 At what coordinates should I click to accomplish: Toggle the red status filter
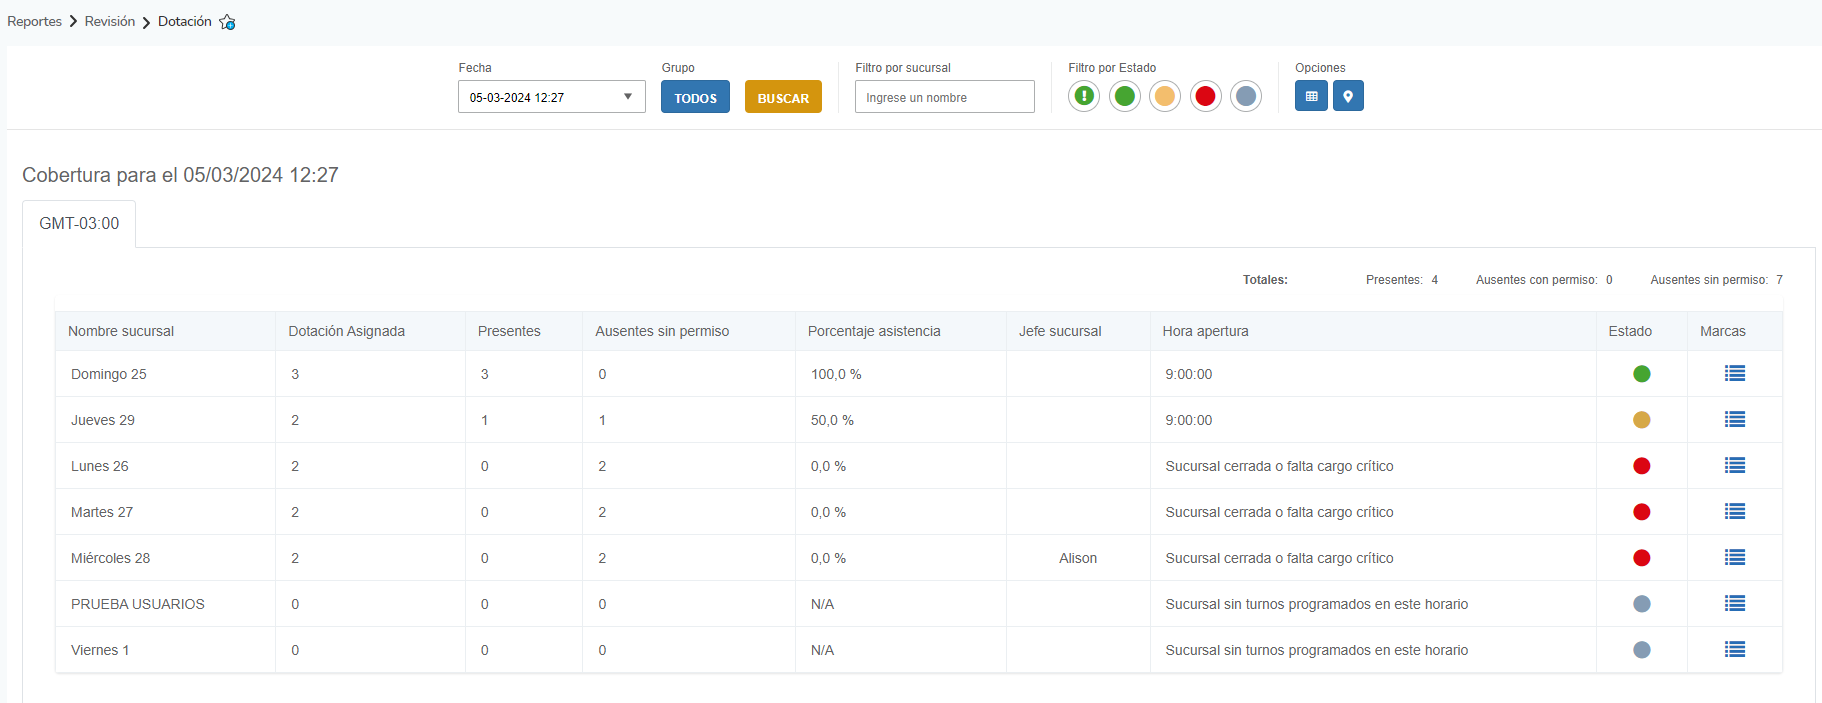[1205, 97]
